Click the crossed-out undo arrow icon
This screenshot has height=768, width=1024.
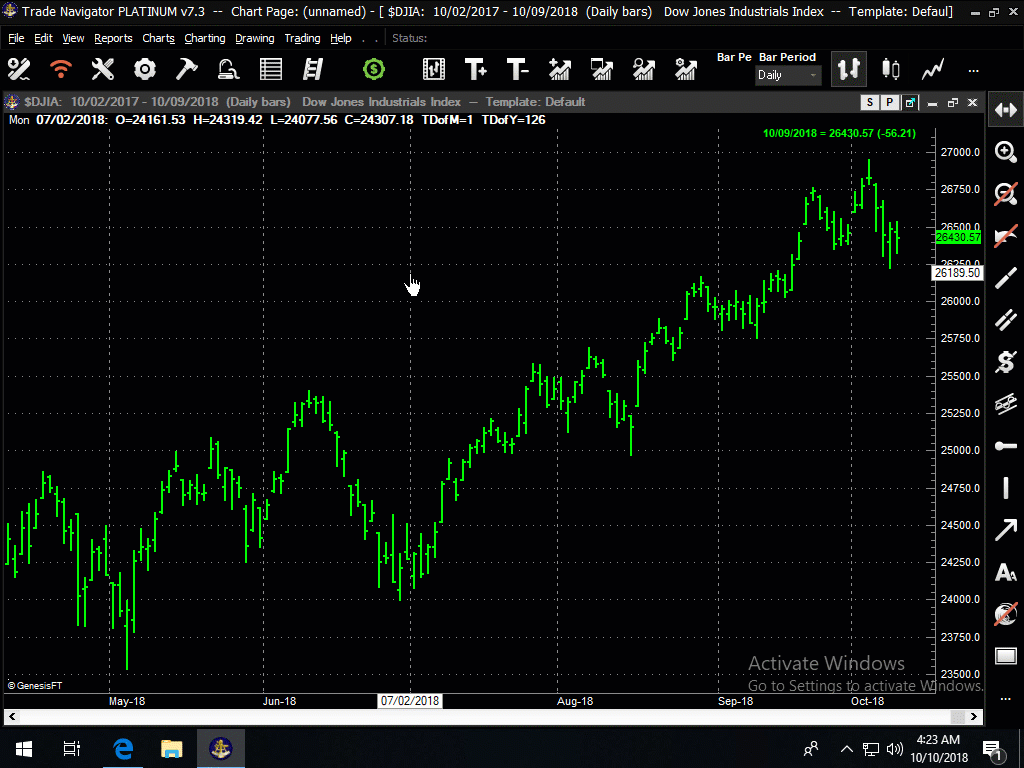(x=1006, y=236)
